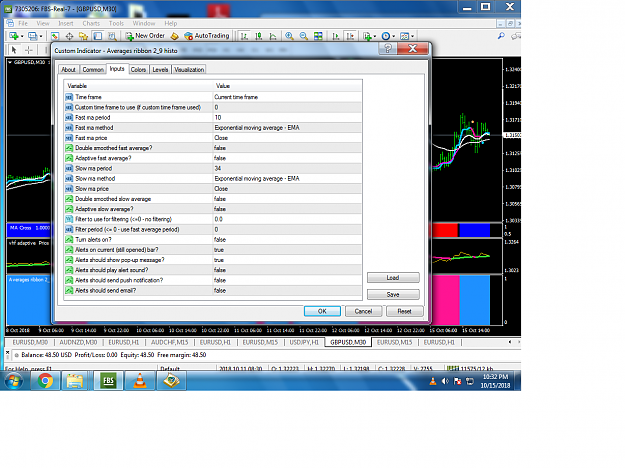The height and width of the screenshot is (468, 625).
Task: Toggle the Terminal panel icon
Action: [x=98, y=36]
